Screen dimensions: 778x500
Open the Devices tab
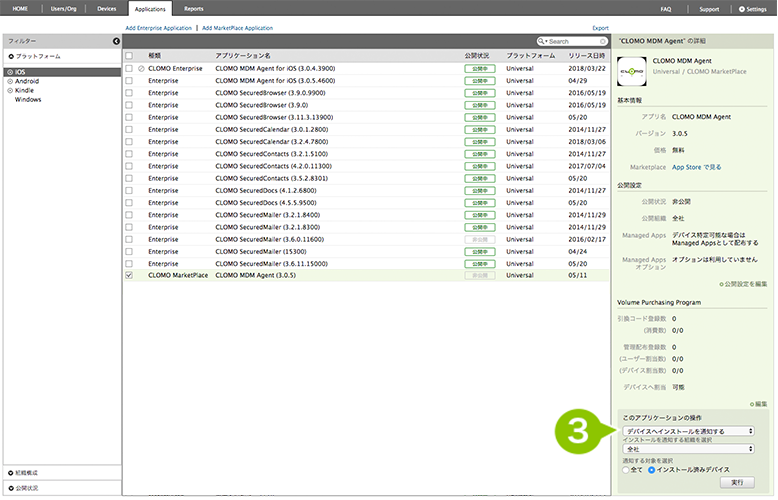click(x=107, y=8)
